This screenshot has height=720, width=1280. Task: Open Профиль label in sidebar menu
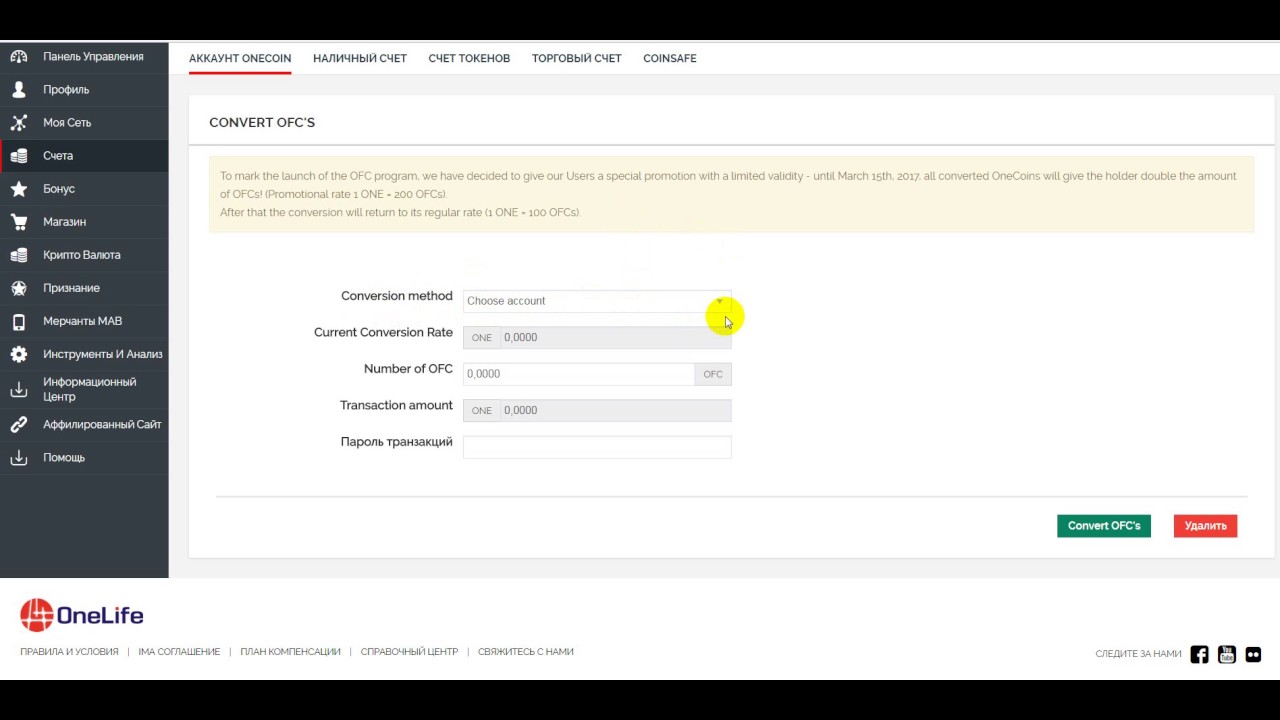[66, 90]
